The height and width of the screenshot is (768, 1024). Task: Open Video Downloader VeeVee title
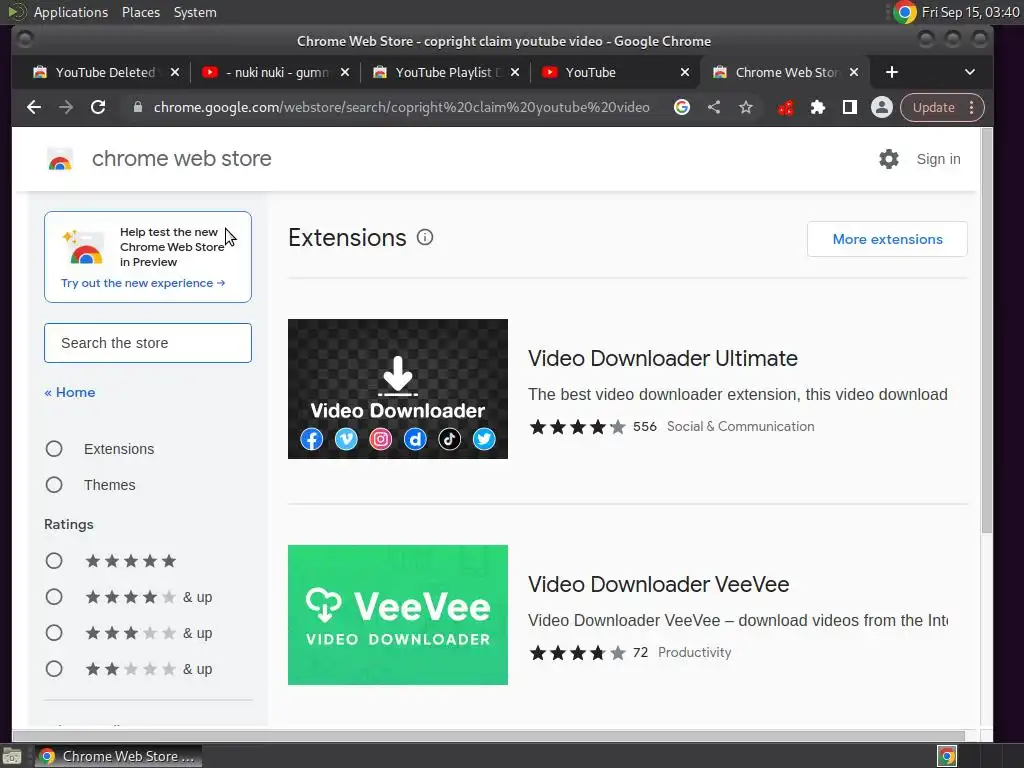658,584
